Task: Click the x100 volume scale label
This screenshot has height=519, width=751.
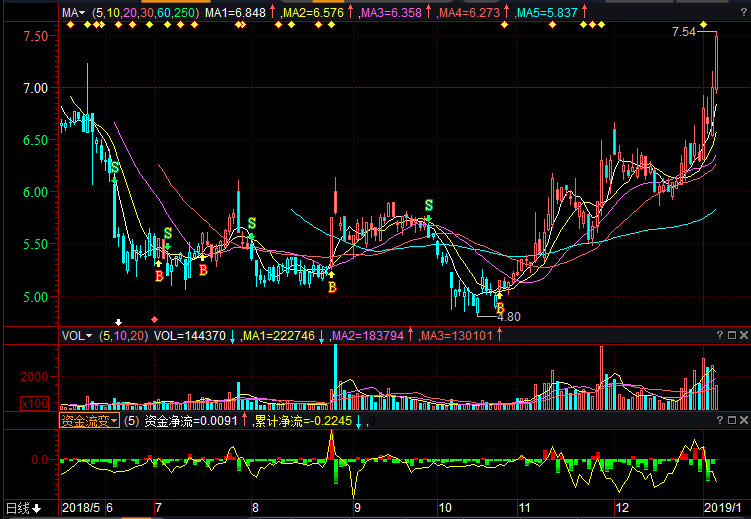Action: 34,403
